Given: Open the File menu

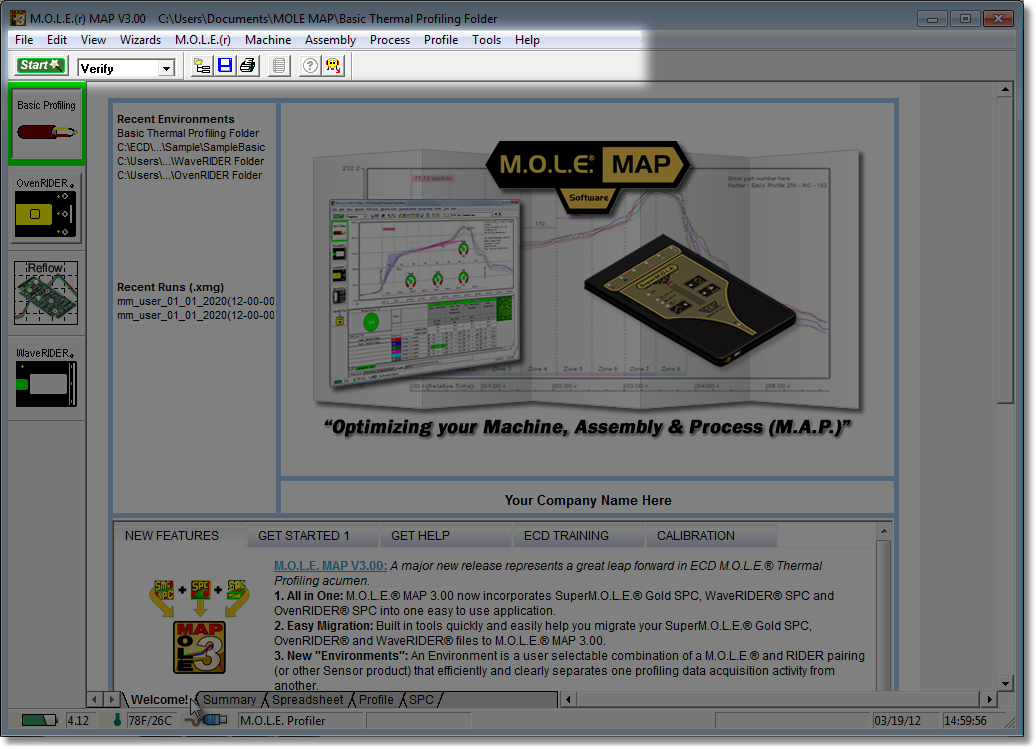Looking at the screenshot, I should (x=24, y=40).
